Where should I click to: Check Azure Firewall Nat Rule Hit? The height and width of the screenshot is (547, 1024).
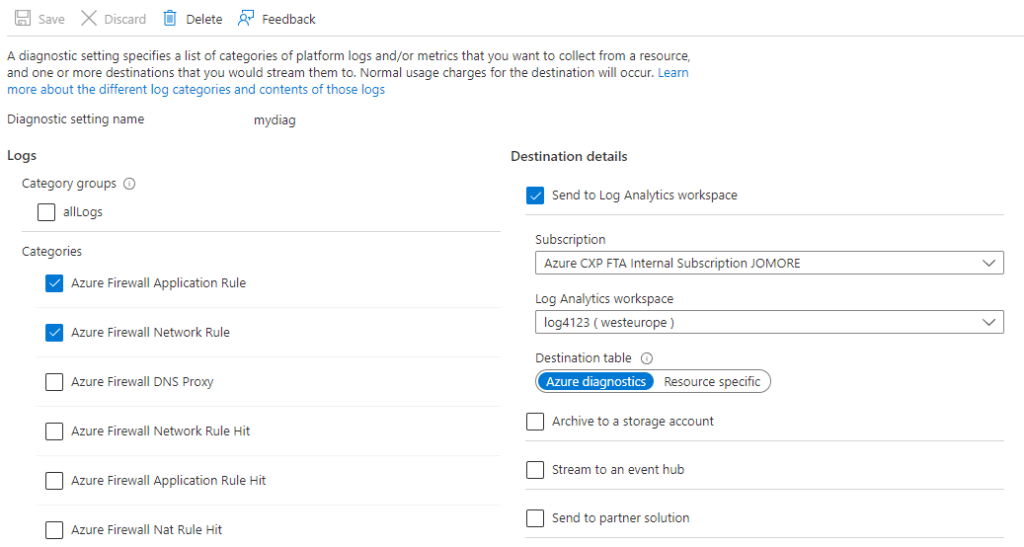[54, 530]
